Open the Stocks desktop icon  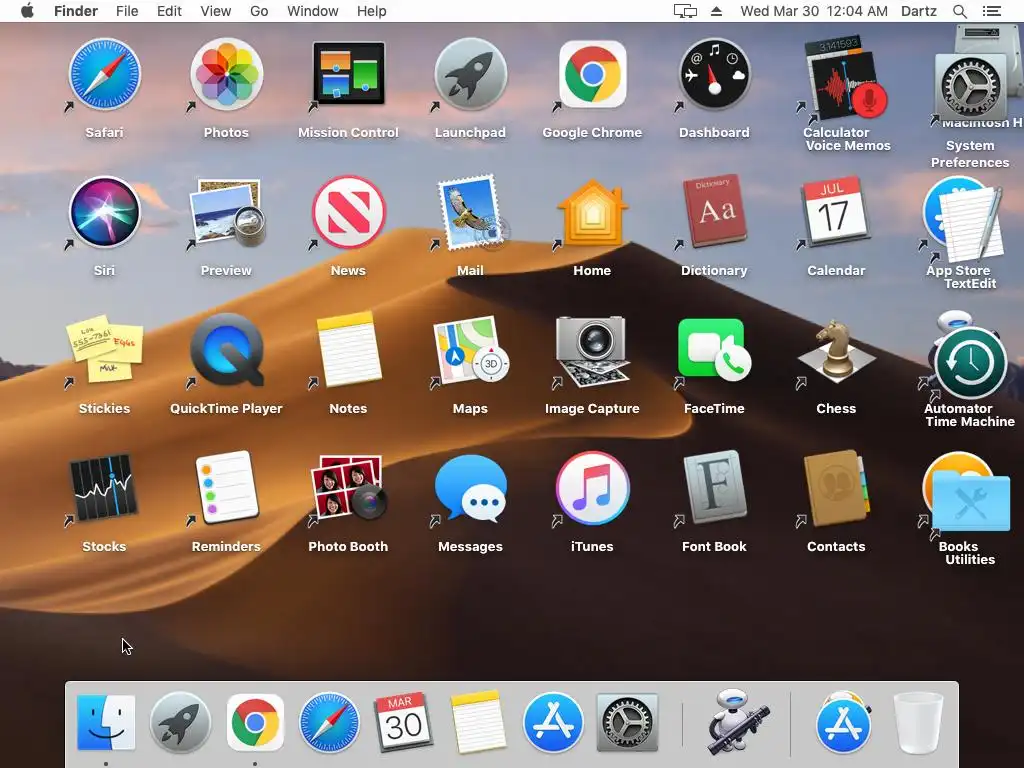pos(104,488)
